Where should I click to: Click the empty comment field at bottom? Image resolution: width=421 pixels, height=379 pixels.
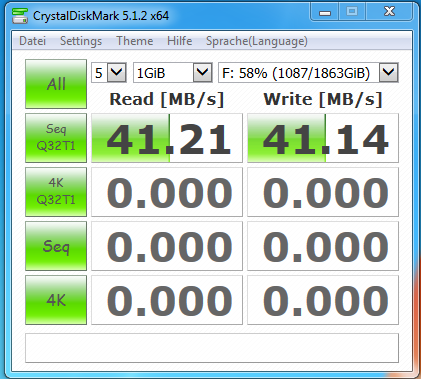(212, 348)
